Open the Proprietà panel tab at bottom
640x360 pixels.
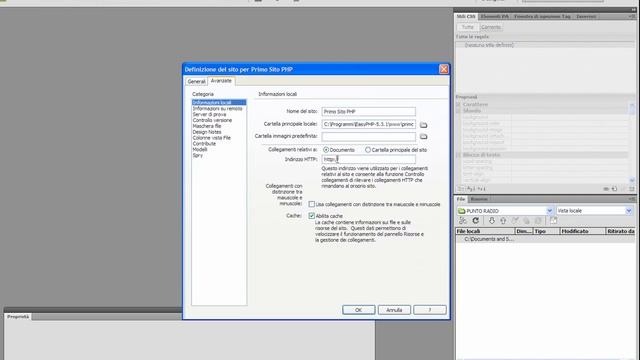18,317
